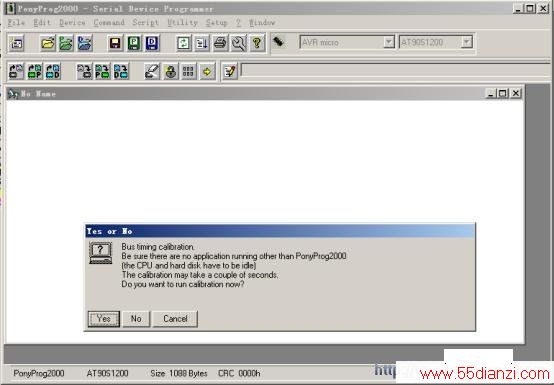Click the Save Data File 'D' icon
Image resolution: width=554 pixels, height=385 pixels.
tap(152, 43)
